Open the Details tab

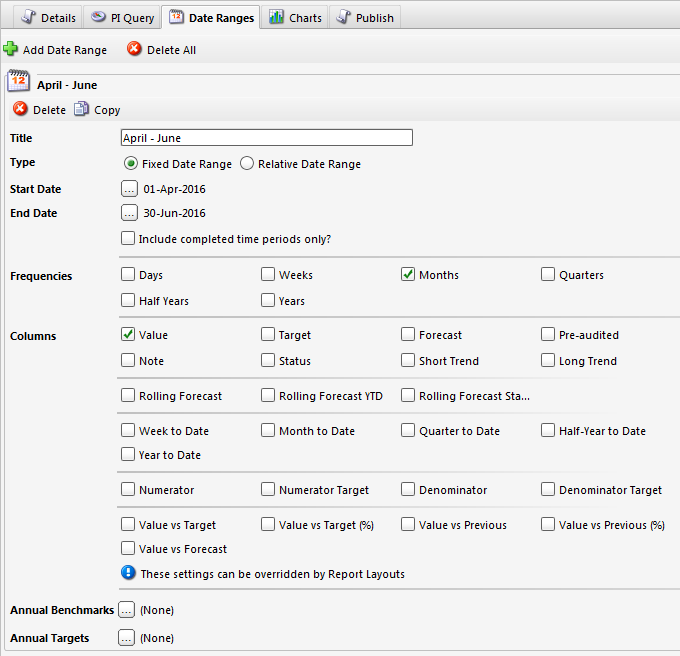(x=49, y=18)
